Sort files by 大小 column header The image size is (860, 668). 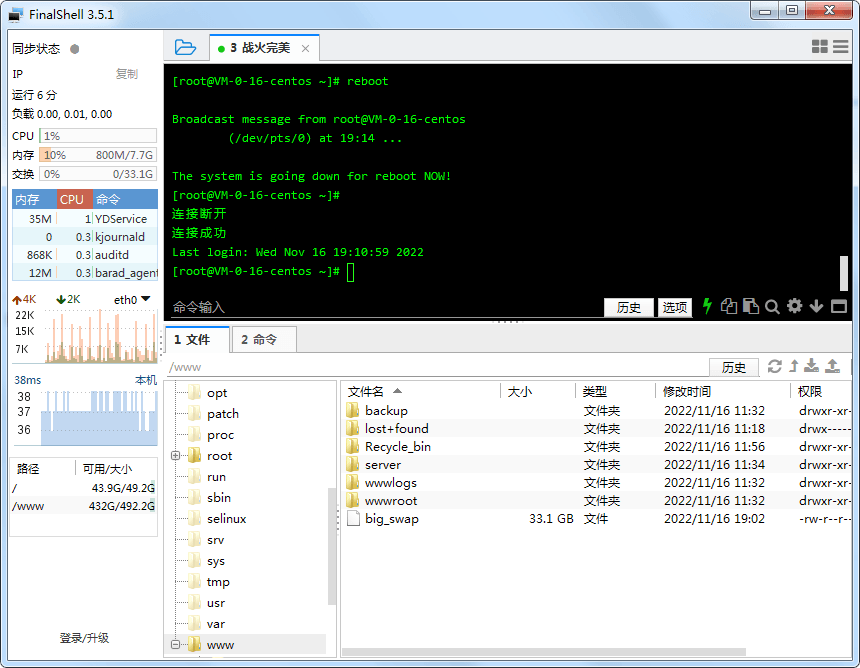[x=538, y=392]
